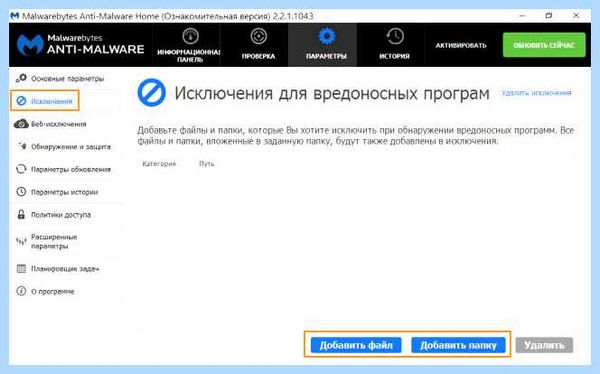Click the history clock icon

pyautogui.click(x=395, y=36)
